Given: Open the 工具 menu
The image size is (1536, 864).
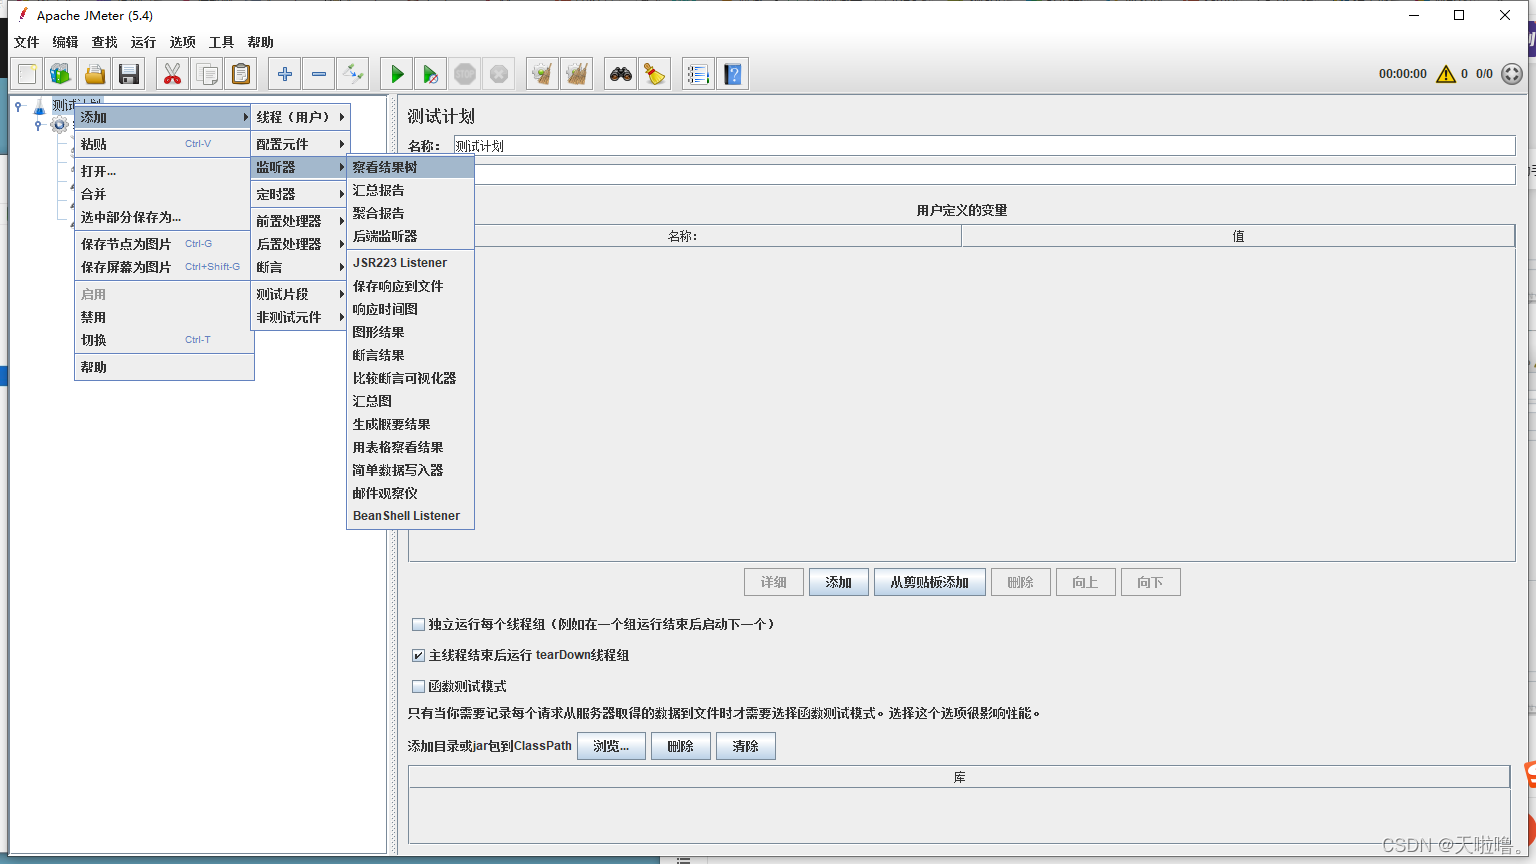Looking at the screenshot, I should 221,42.
